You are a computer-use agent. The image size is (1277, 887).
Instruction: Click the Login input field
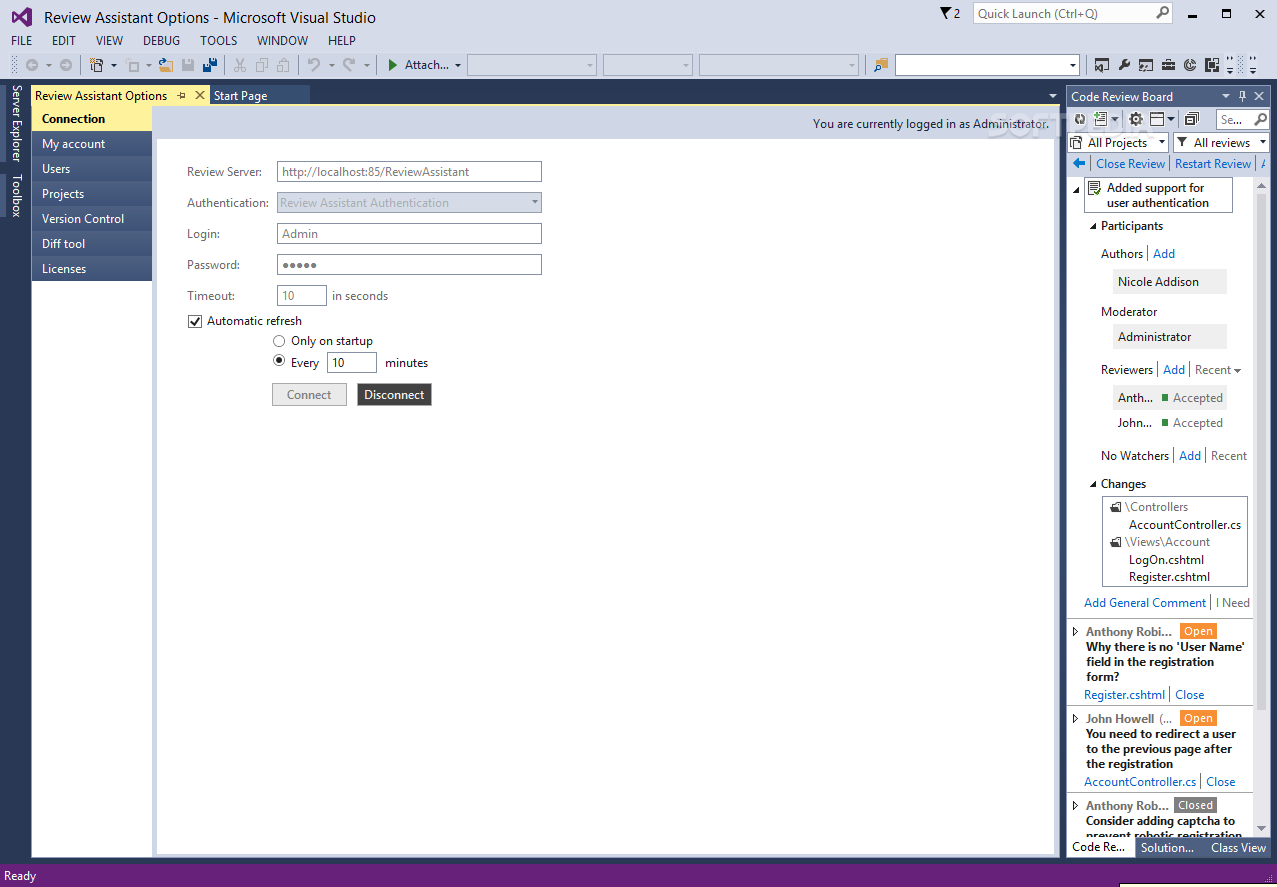409,234
